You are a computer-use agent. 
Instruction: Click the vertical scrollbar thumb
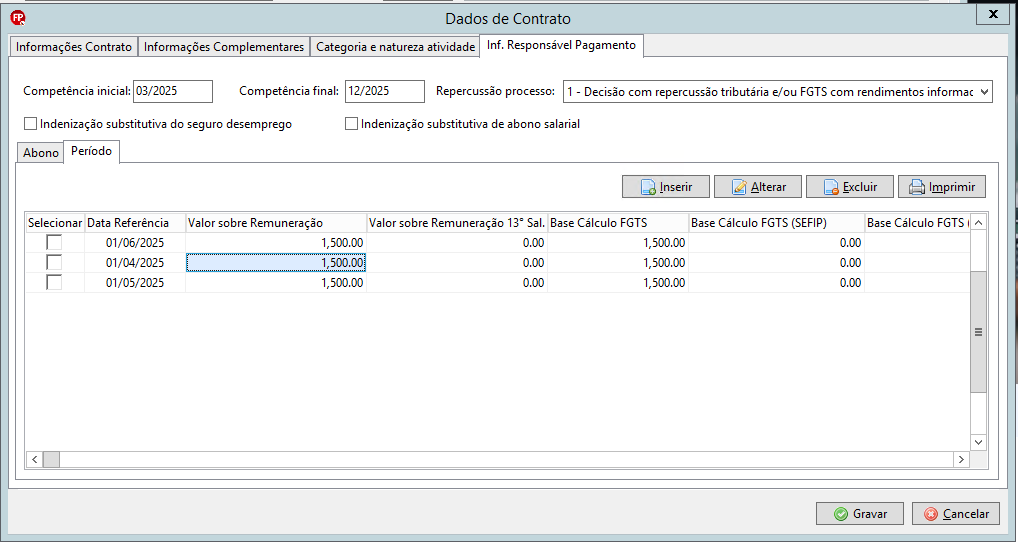coord(978,332)
